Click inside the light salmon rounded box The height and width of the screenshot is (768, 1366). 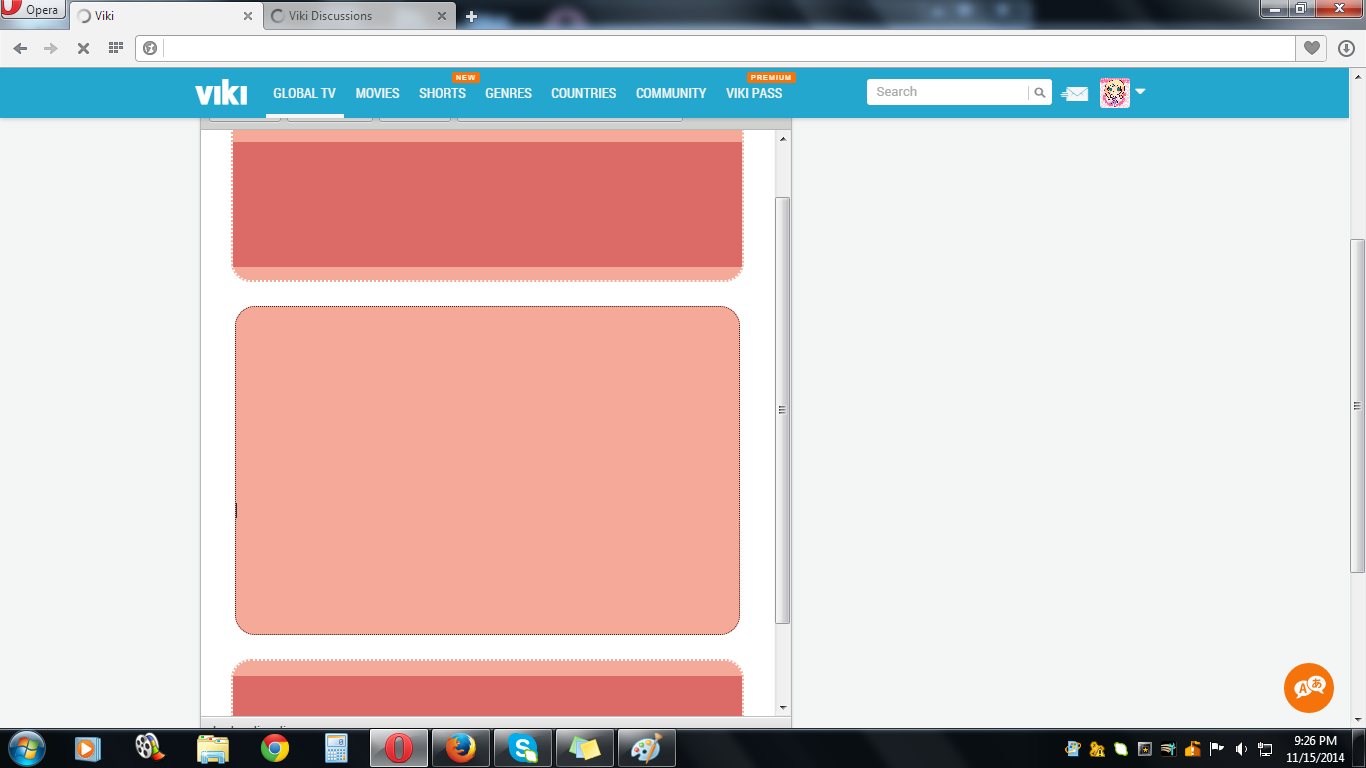[x=487, y=470]
